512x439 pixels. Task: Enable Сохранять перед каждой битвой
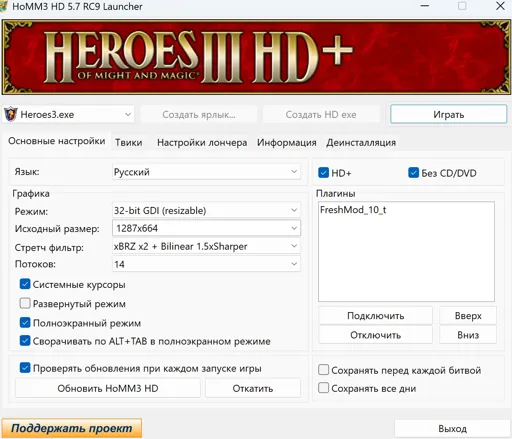(323, 370)
